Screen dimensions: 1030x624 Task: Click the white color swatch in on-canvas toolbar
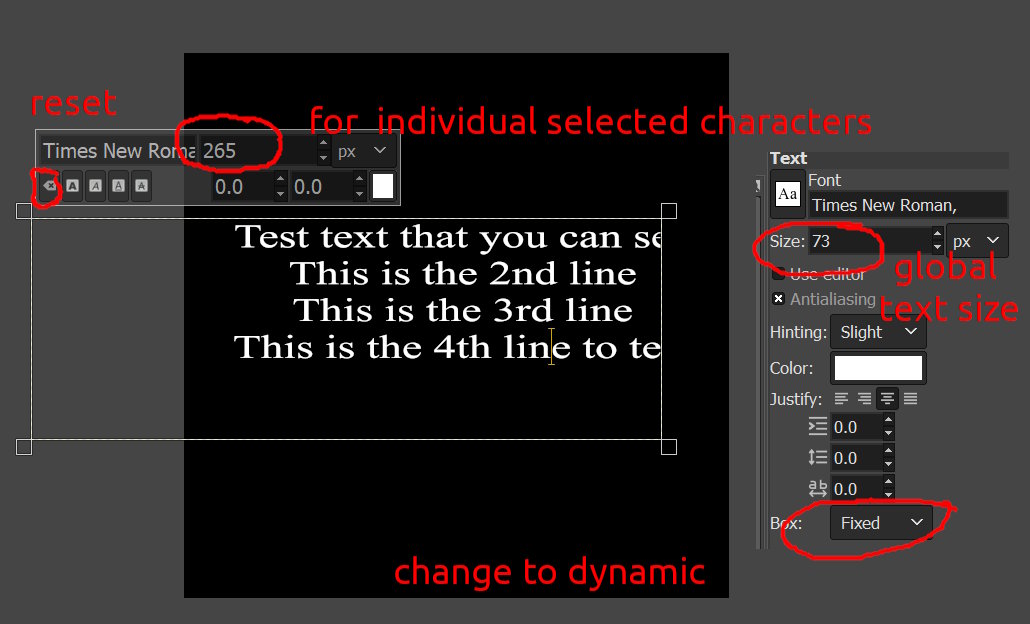(x=383, y=186)
